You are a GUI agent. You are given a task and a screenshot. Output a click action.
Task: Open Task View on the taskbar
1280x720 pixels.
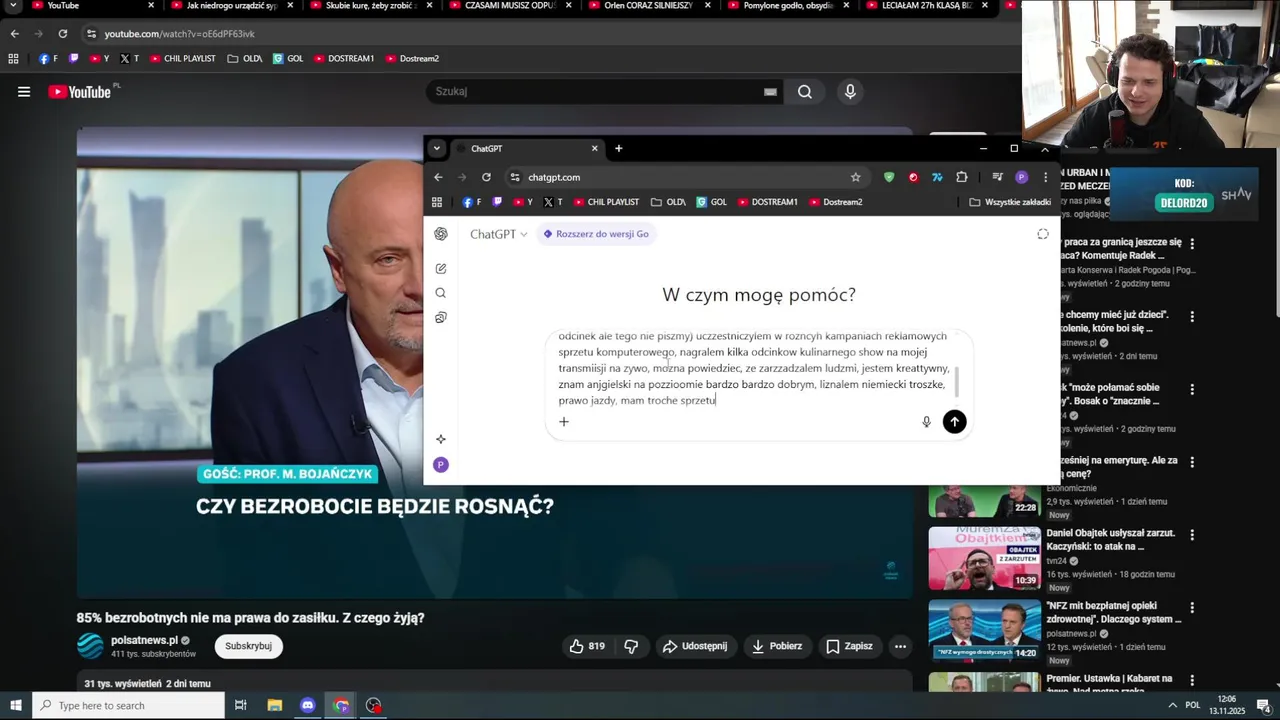(x=241, y=706)
